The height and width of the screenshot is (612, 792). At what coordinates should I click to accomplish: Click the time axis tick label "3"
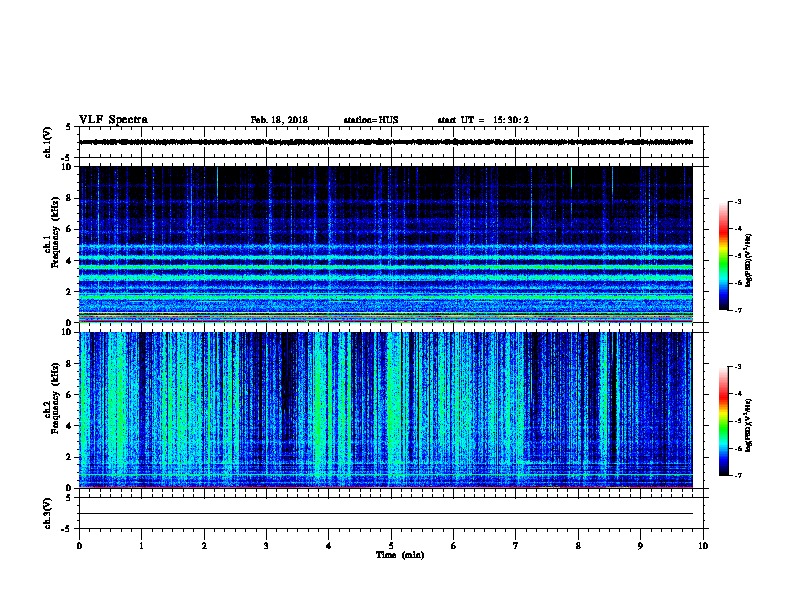coord(266,546)
